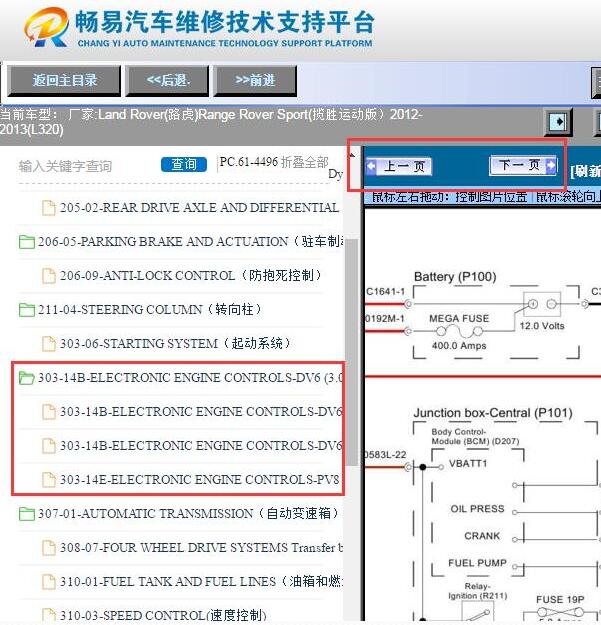Screen dimensions: 601x625
Task: Click the 刷新 refresh link
Action: pos(585,172)
